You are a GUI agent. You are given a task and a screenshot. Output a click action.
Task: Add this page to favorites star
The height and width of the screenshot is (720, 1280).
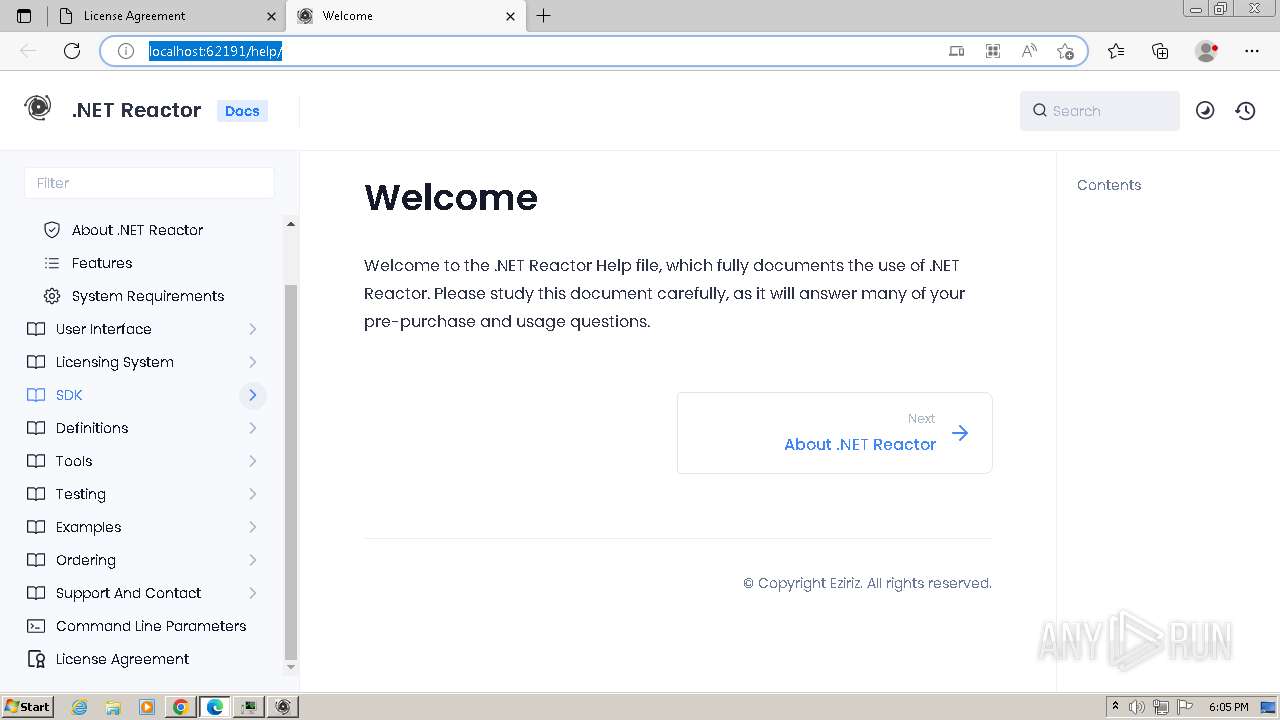(1065, 51)
